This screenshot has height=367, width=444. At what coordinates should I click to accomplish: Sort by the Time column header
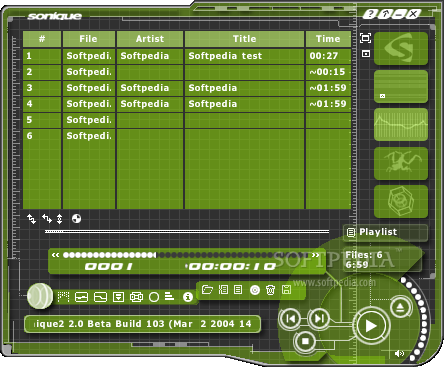tap(328, 39)
